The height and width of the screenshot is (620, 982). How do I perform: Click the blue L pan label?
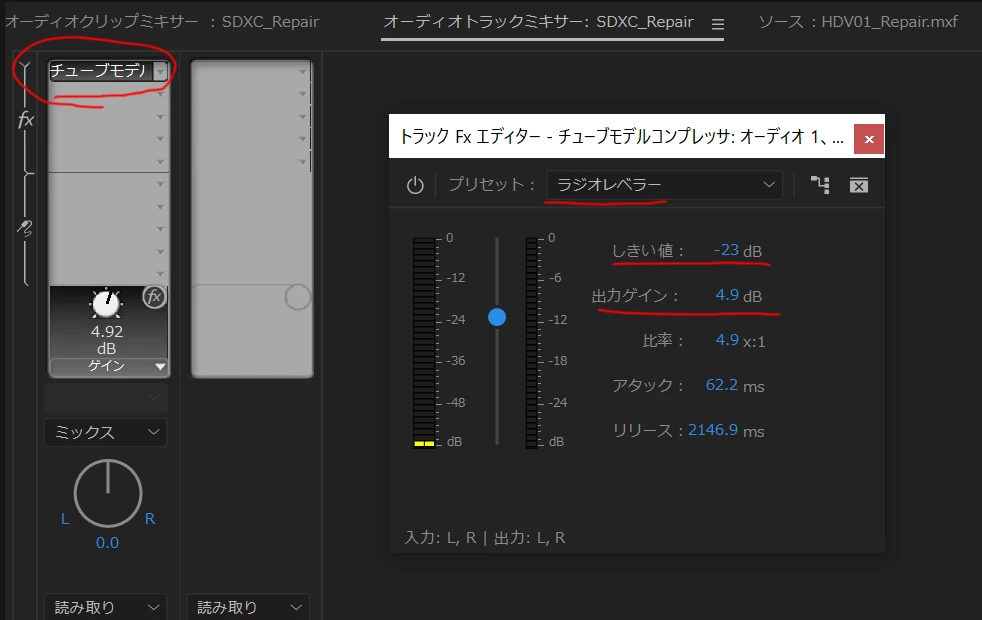(65, 519)
